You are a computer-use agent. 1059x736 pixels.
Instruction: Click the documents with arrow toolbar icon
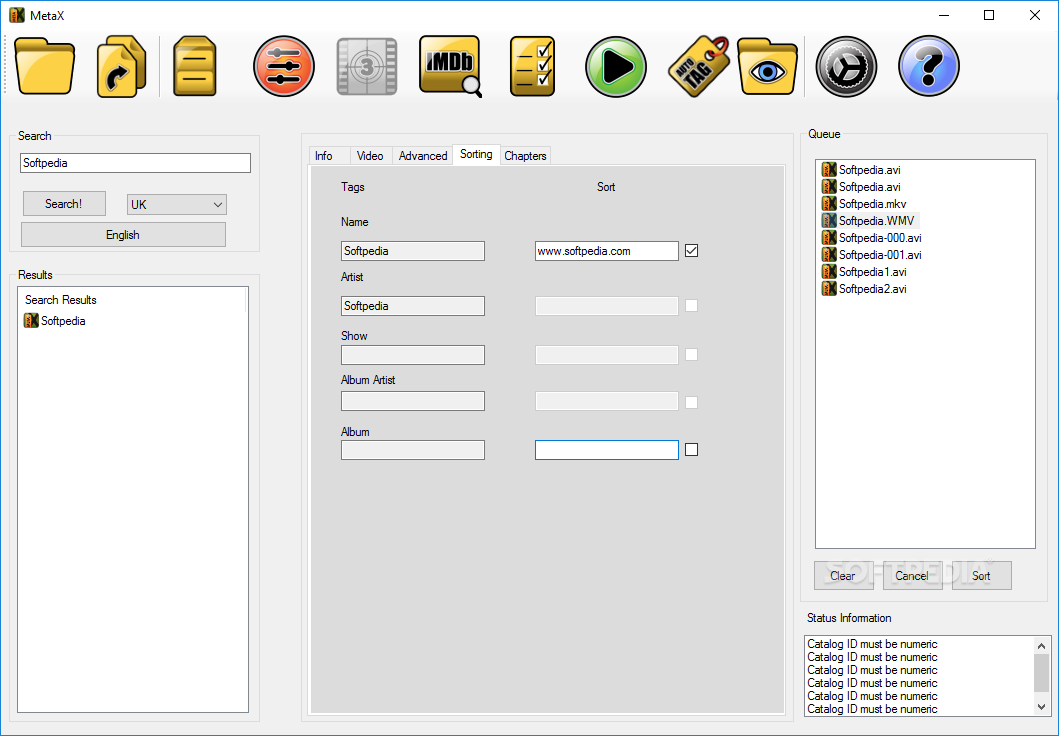(122, 66)
